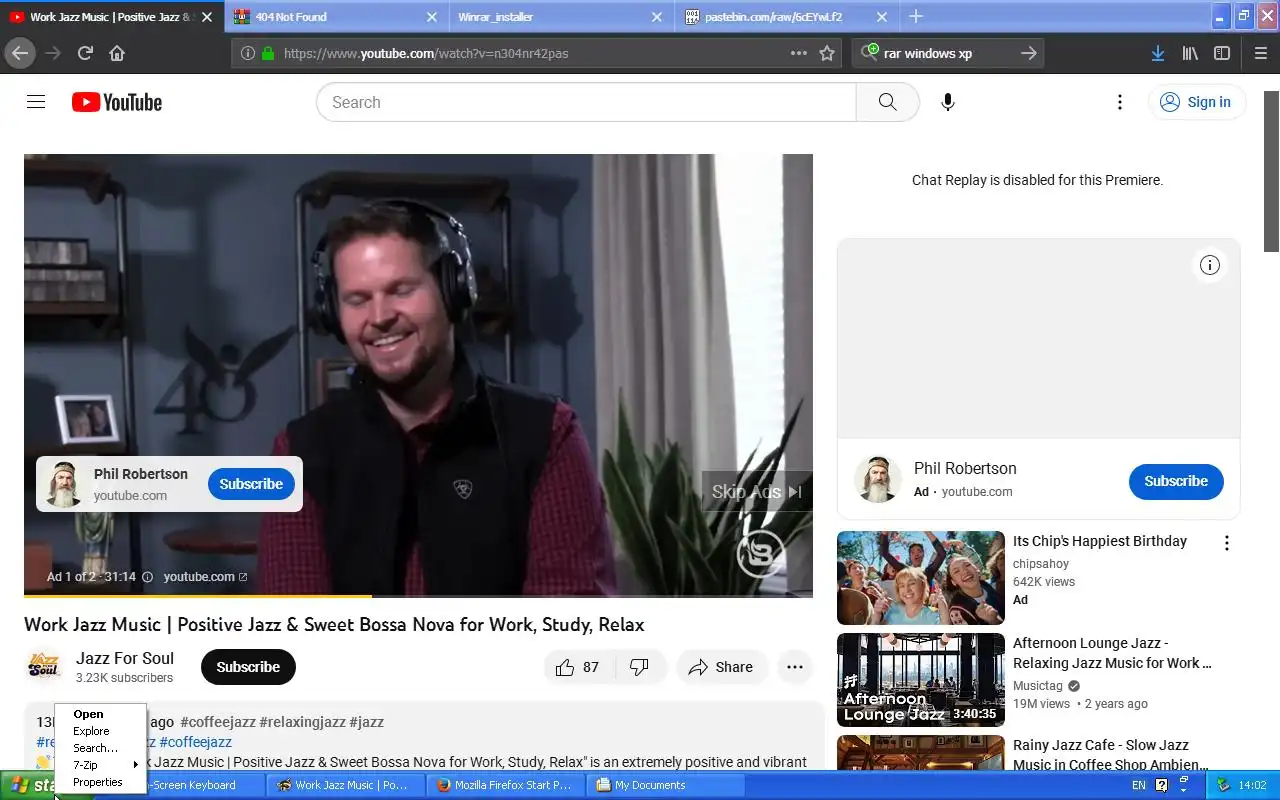Subscribe to Phil Robertson in player overlay

tap(251, 484)
